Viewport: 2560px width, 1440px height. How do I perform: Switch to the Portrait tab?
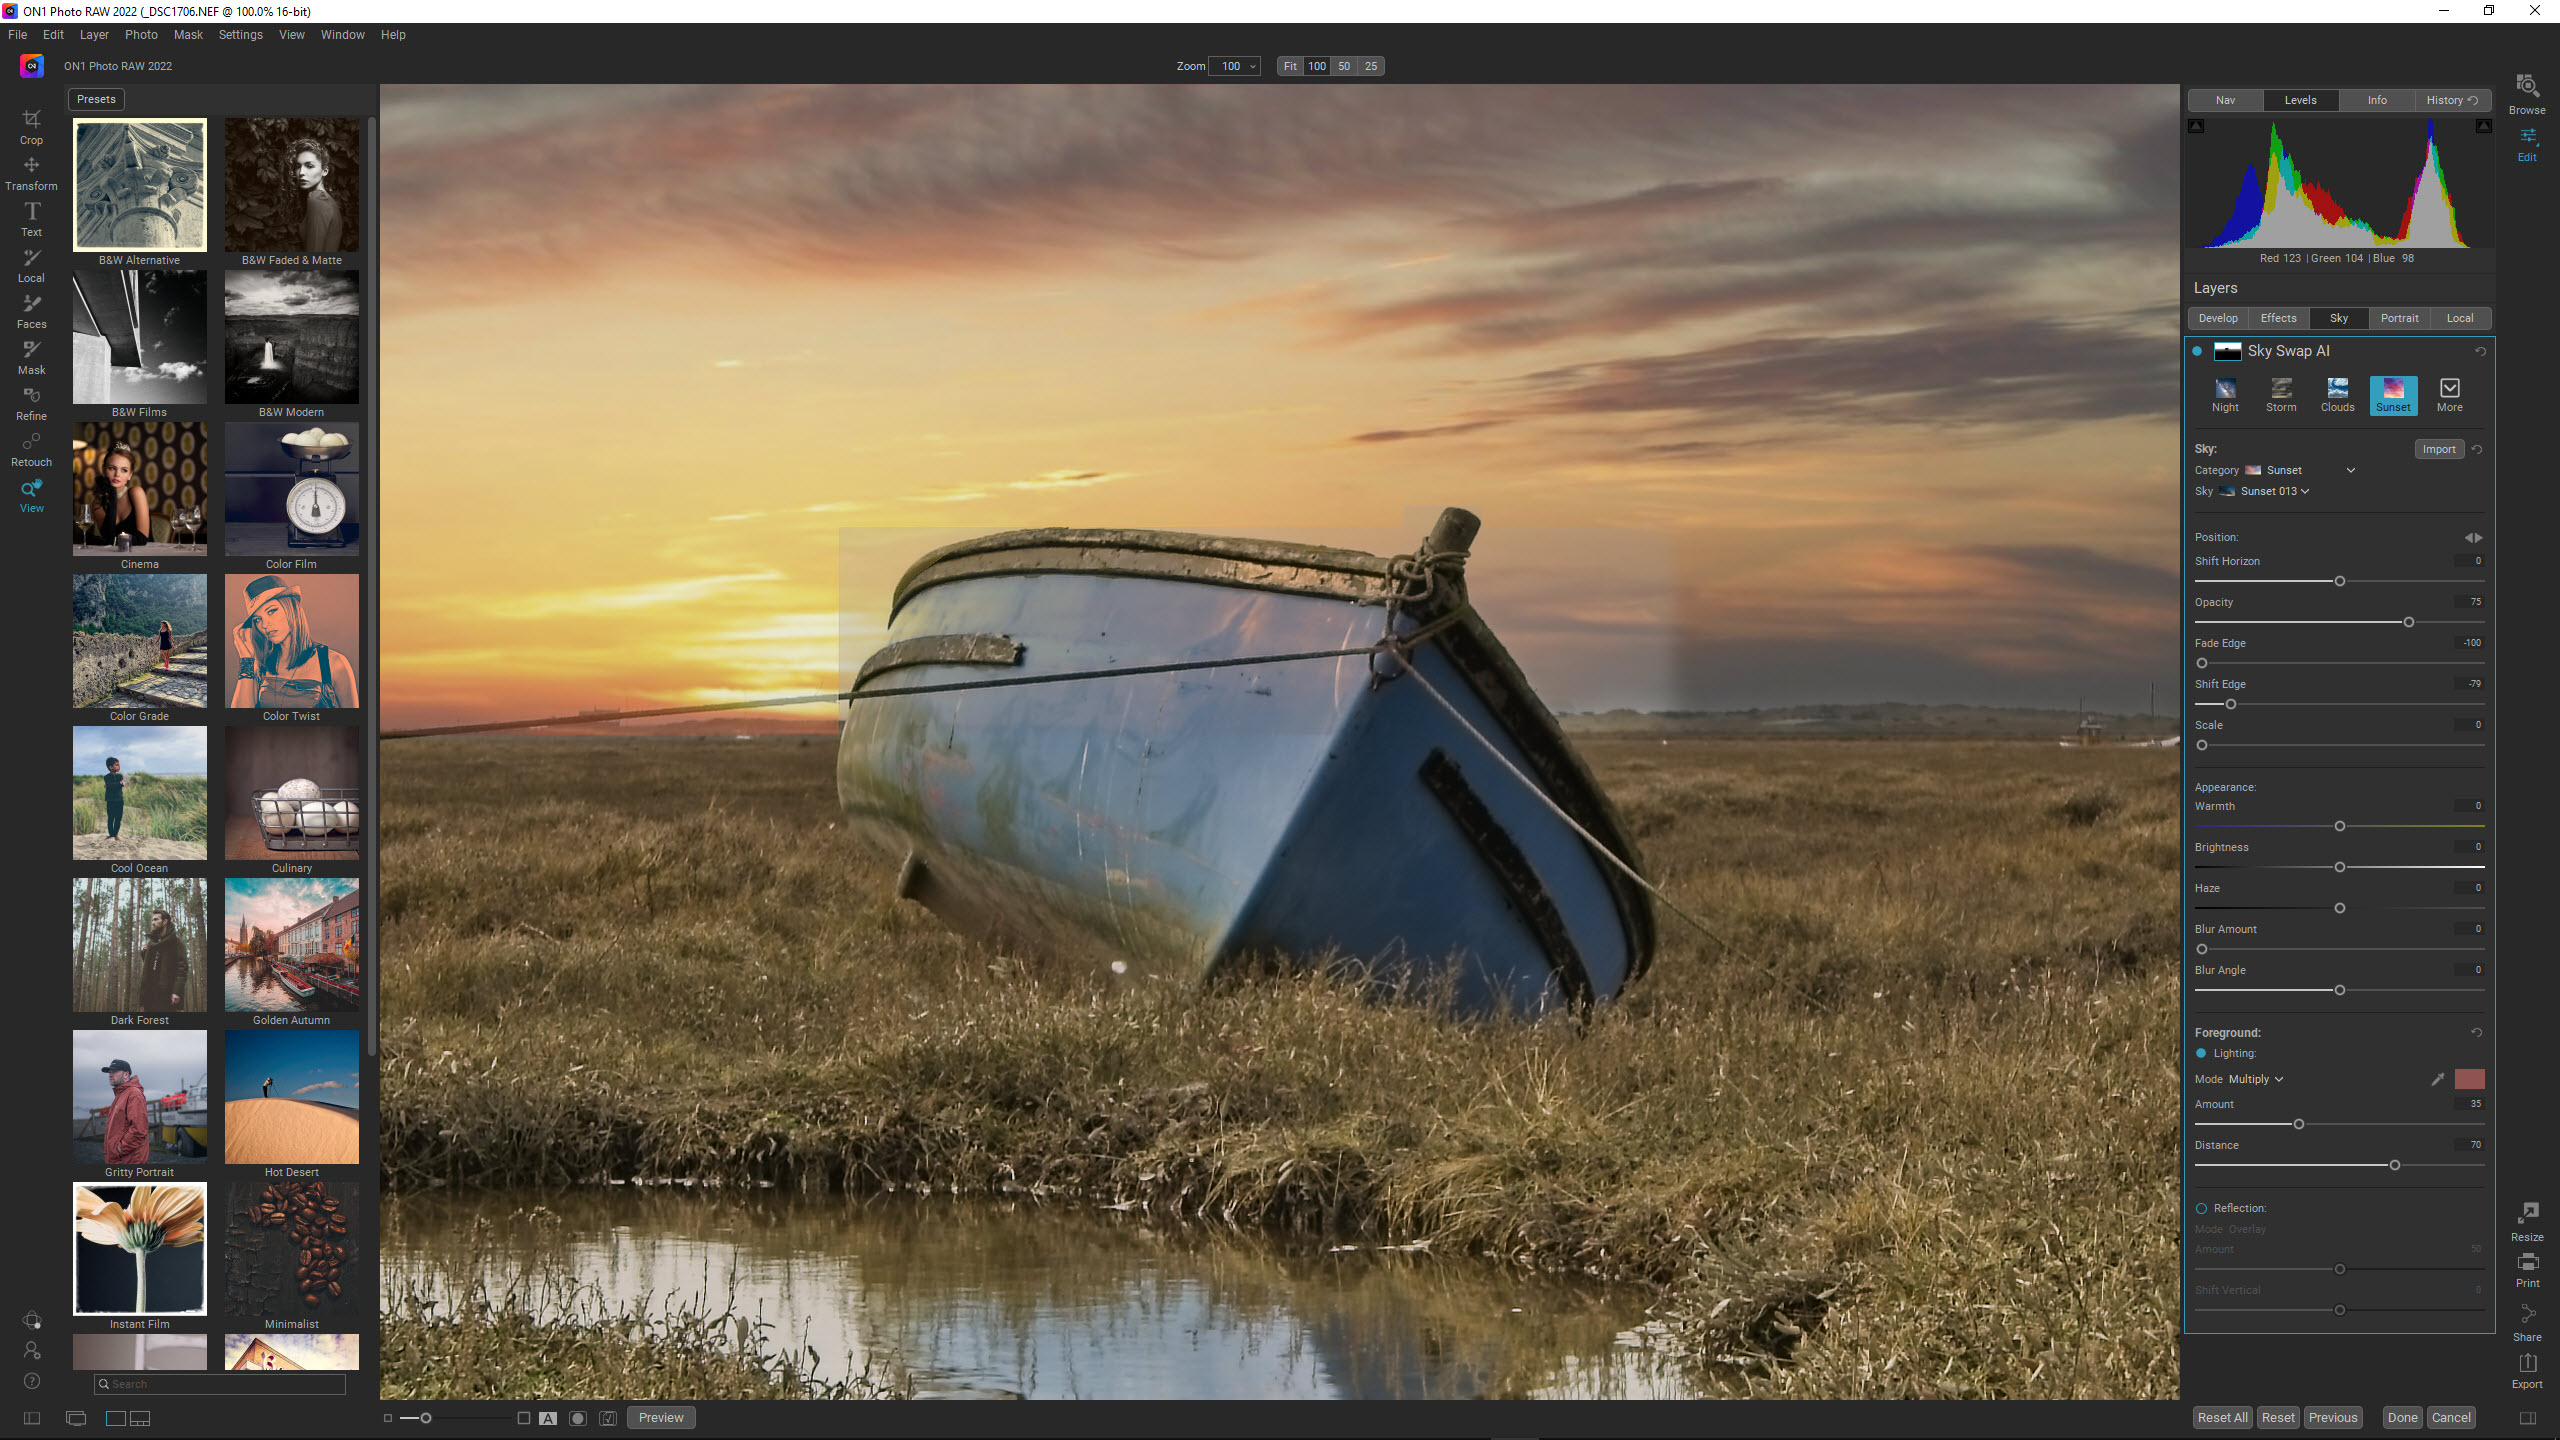click(x=2400, y=318)
